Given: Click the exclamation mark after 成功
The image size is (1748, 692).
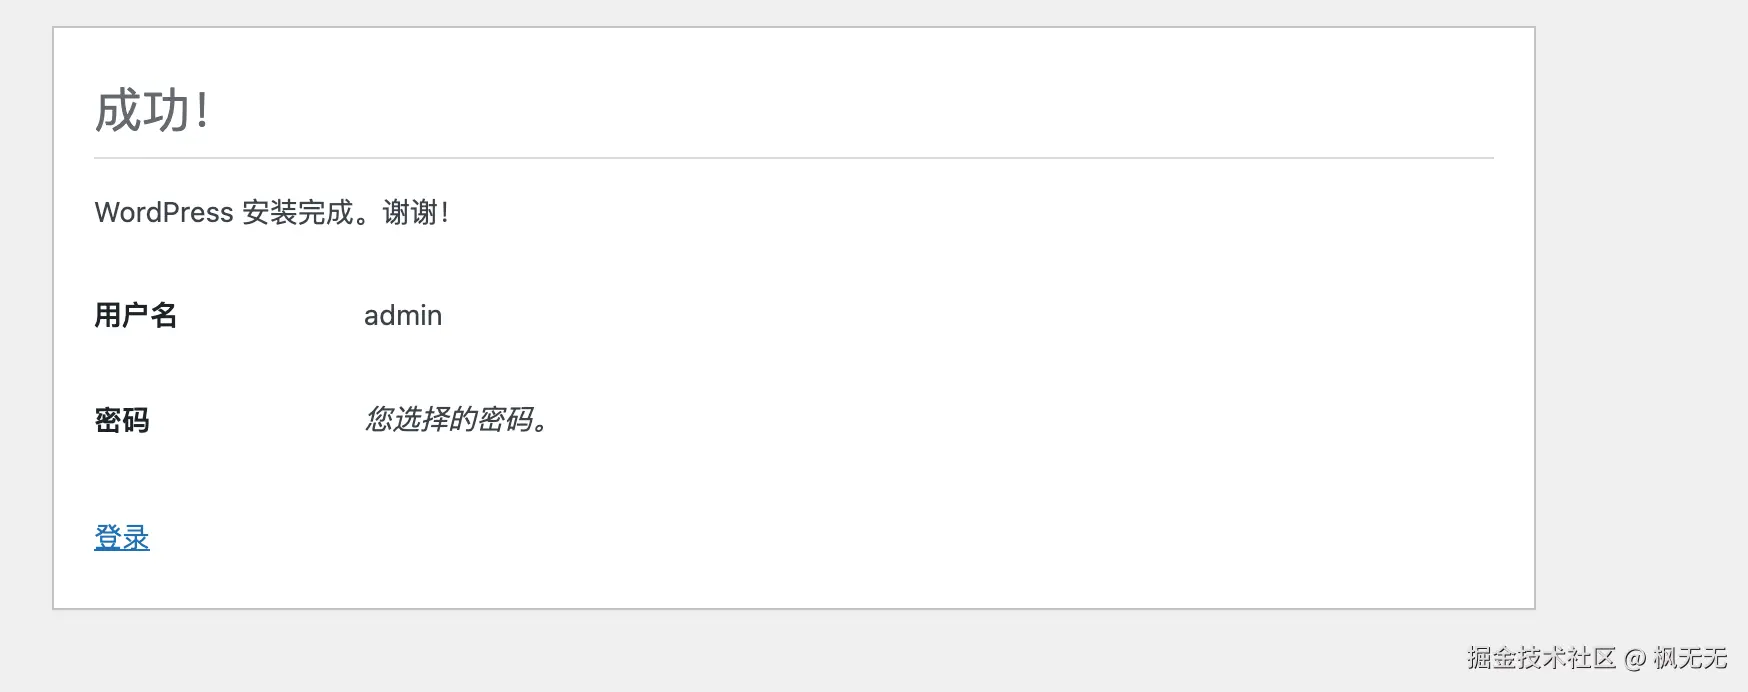Looking at the screenshot, I should point(203,110).
